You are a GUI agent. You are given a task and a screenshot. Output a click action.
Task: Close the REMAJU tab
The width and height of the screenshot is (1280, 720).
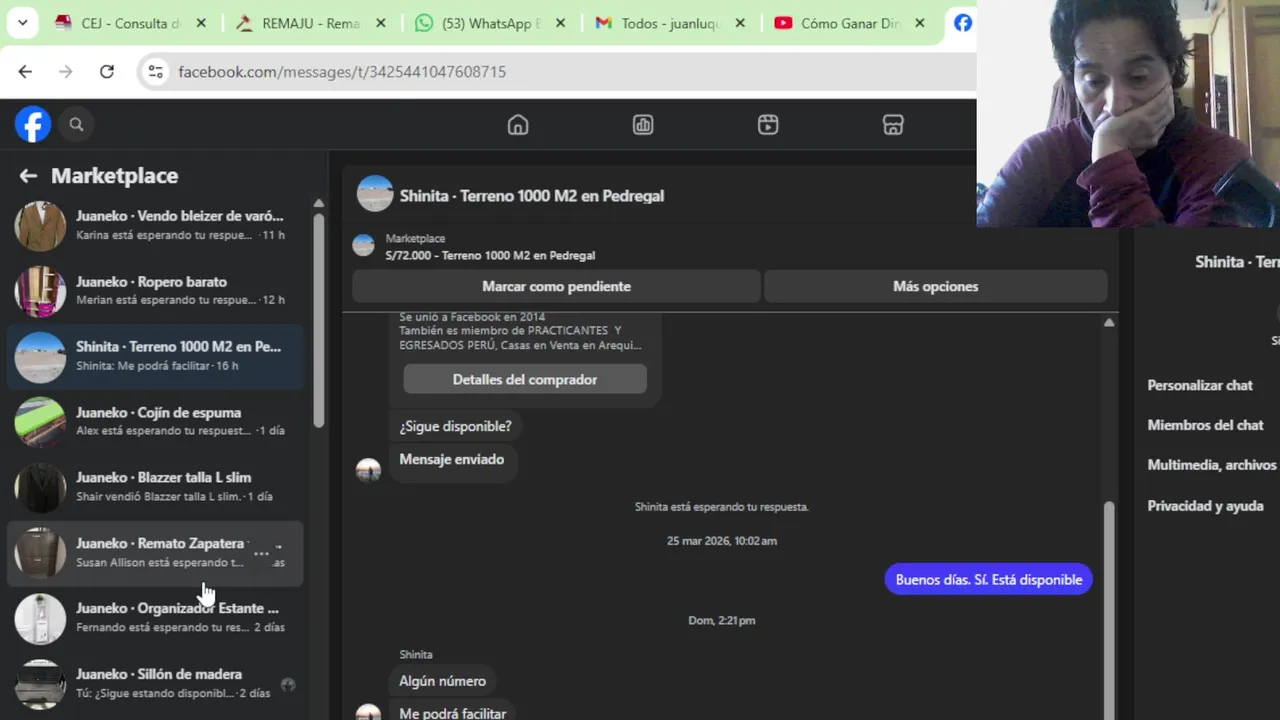point(381,23)
